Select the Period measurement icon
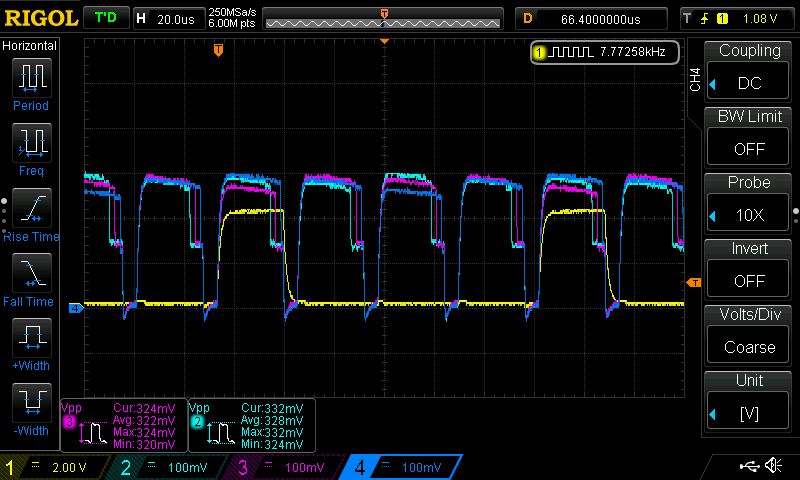The width and height of the screenshot is (800, 480). click(x=34, y=78)
